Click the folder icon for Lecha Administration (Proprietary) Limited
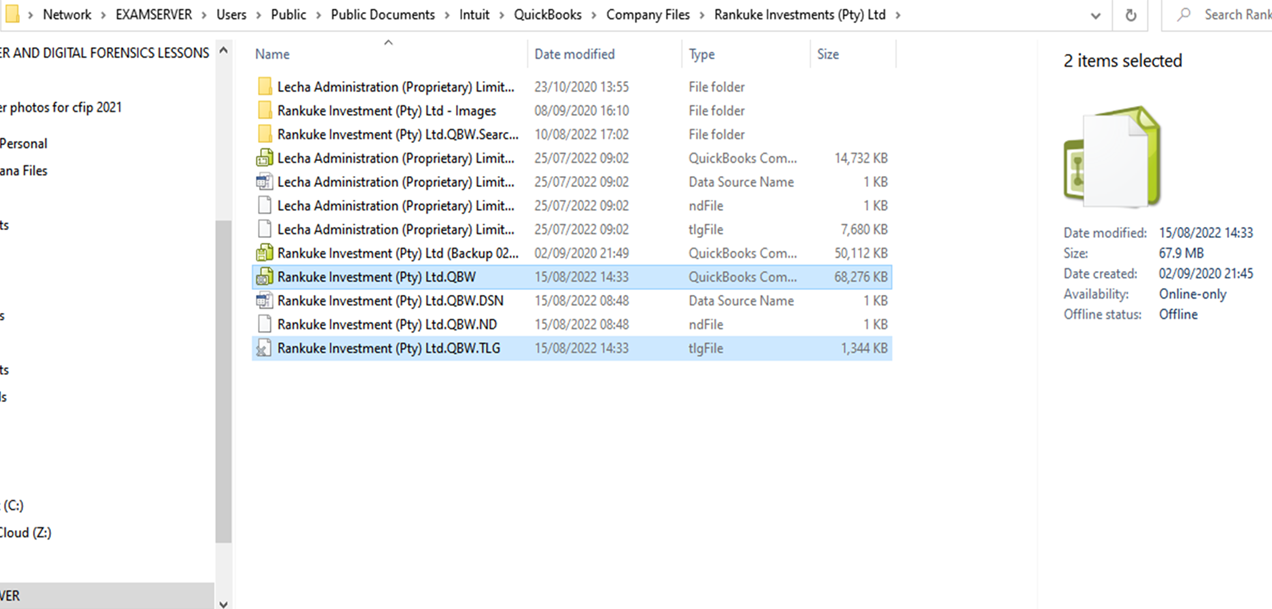Viewport: 1272px width, 609px height. (x=265, y=87)
